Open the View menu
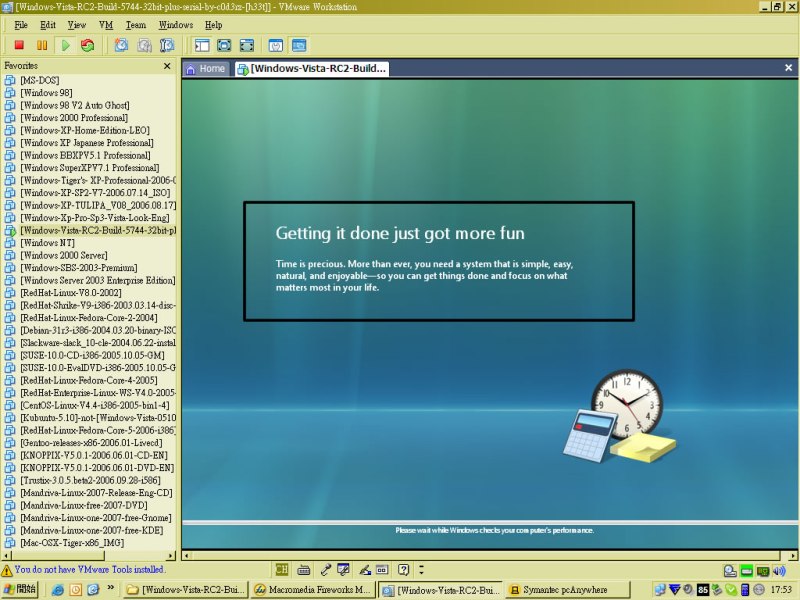 point(77,25)
